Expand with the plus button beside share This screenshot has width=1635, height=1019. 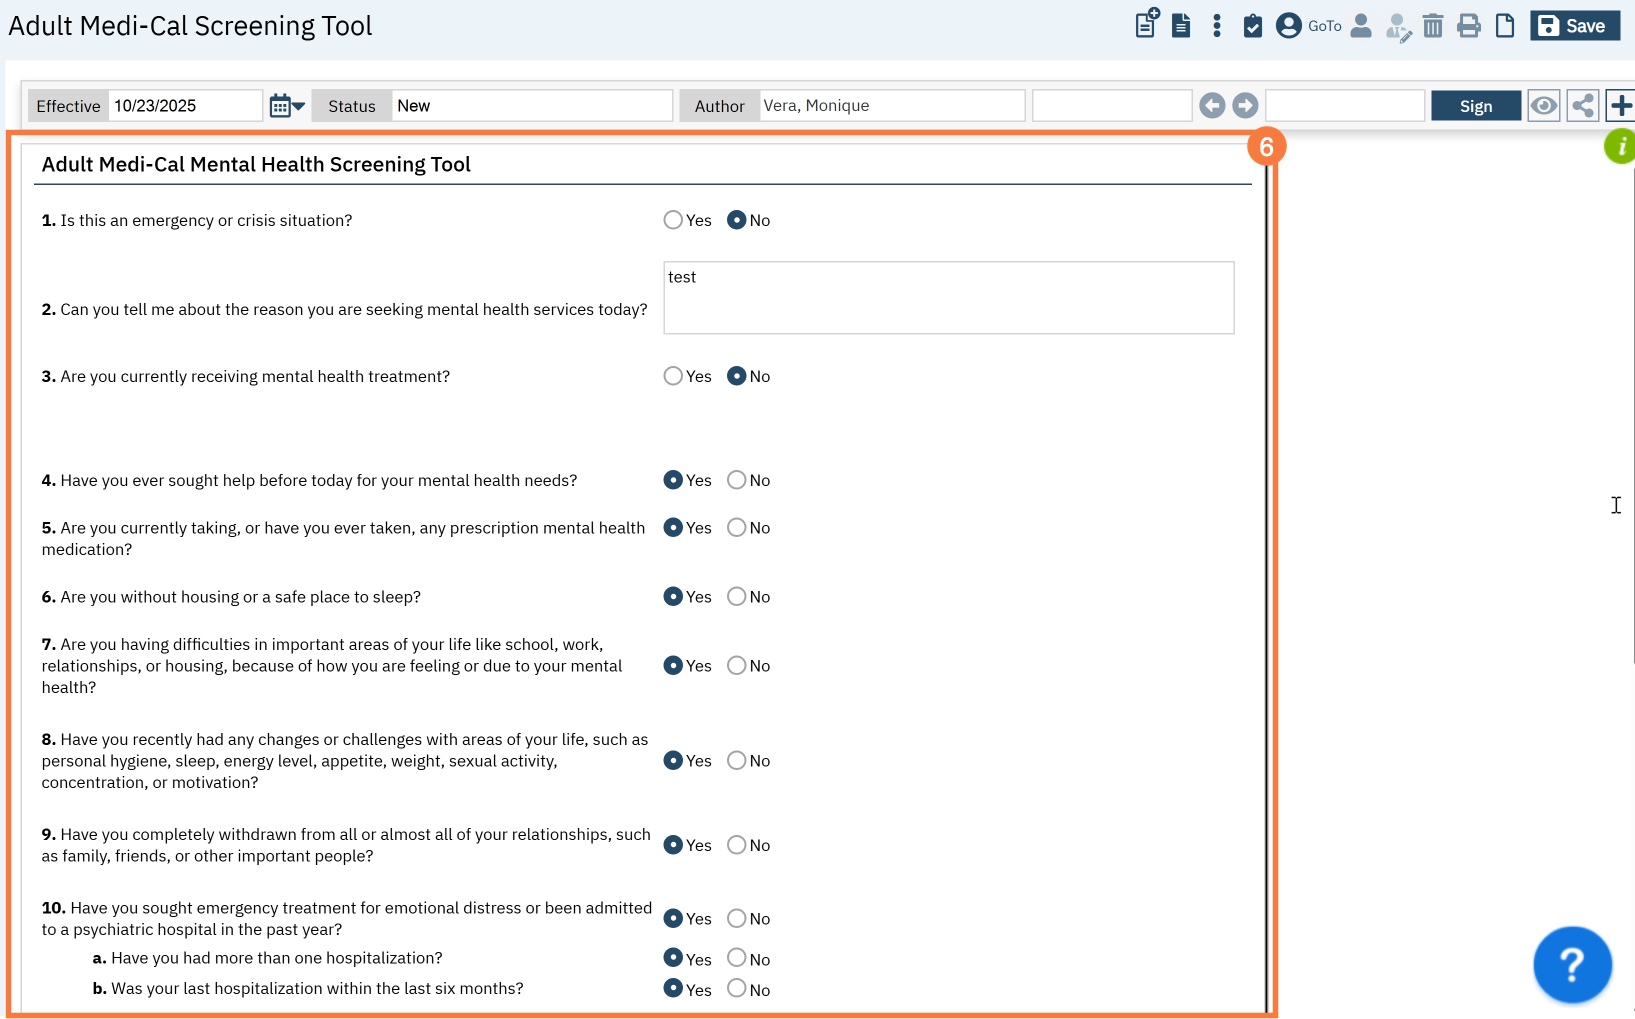[x=1620, y=106]
